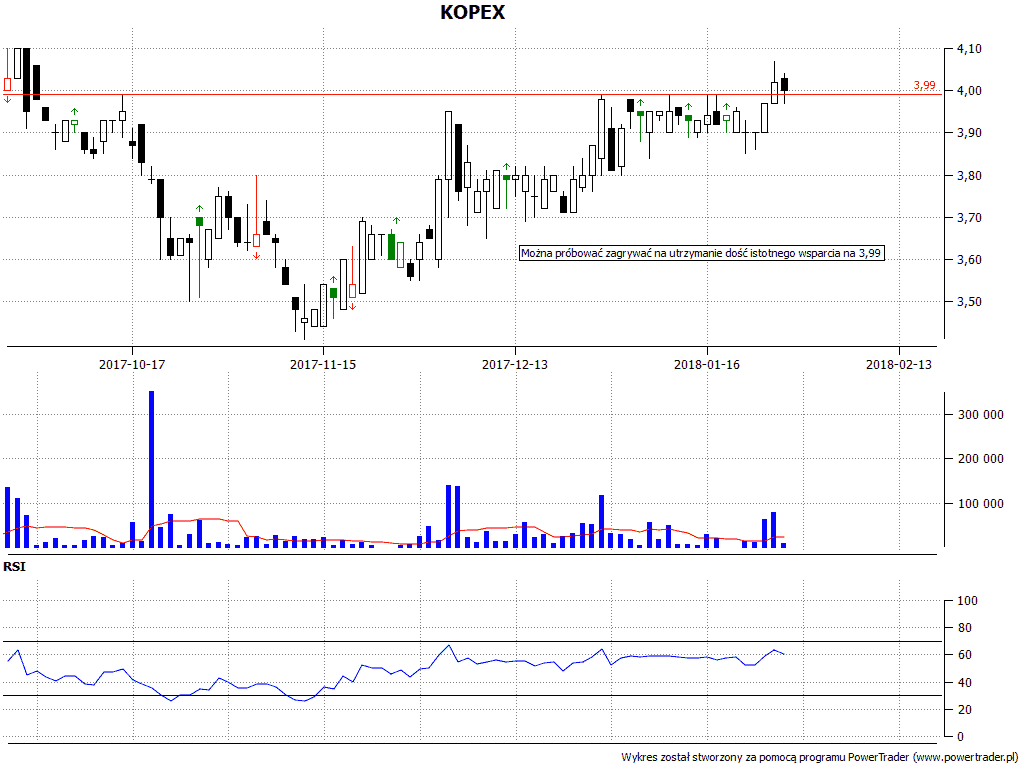Click the RSI axis value 20
The width and height of the screenshot is (1024, 768).
pos(964,710)
